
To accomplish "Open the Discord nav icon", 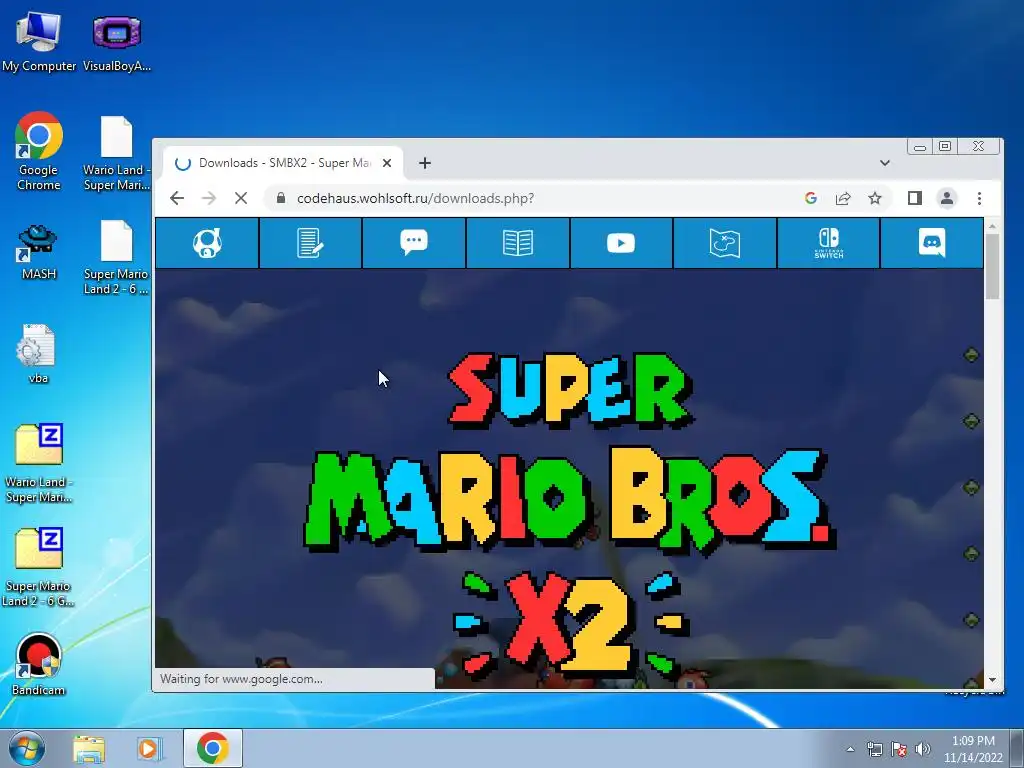I will pos(932,243).
